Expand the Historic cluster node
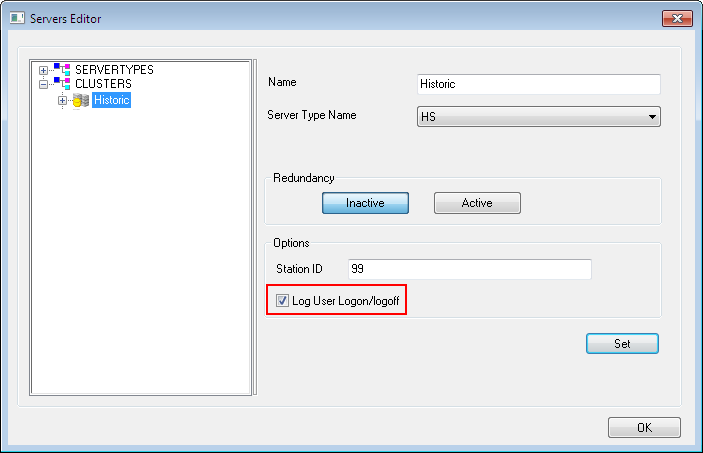The image size is (703, 453). click(62, 100)
